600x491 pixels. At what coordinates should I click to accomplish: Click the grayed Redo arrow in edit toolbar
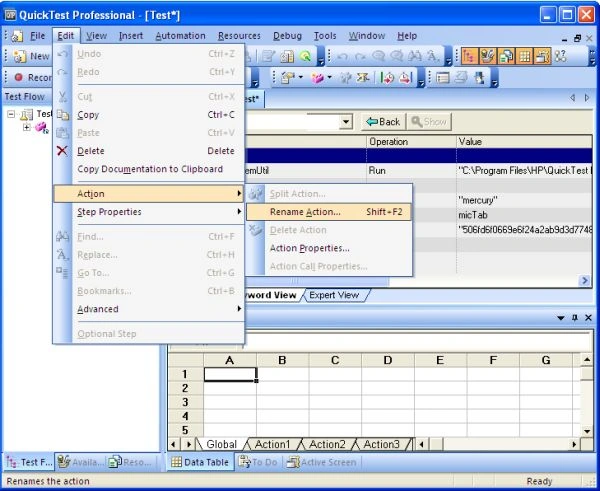(360, 57)
